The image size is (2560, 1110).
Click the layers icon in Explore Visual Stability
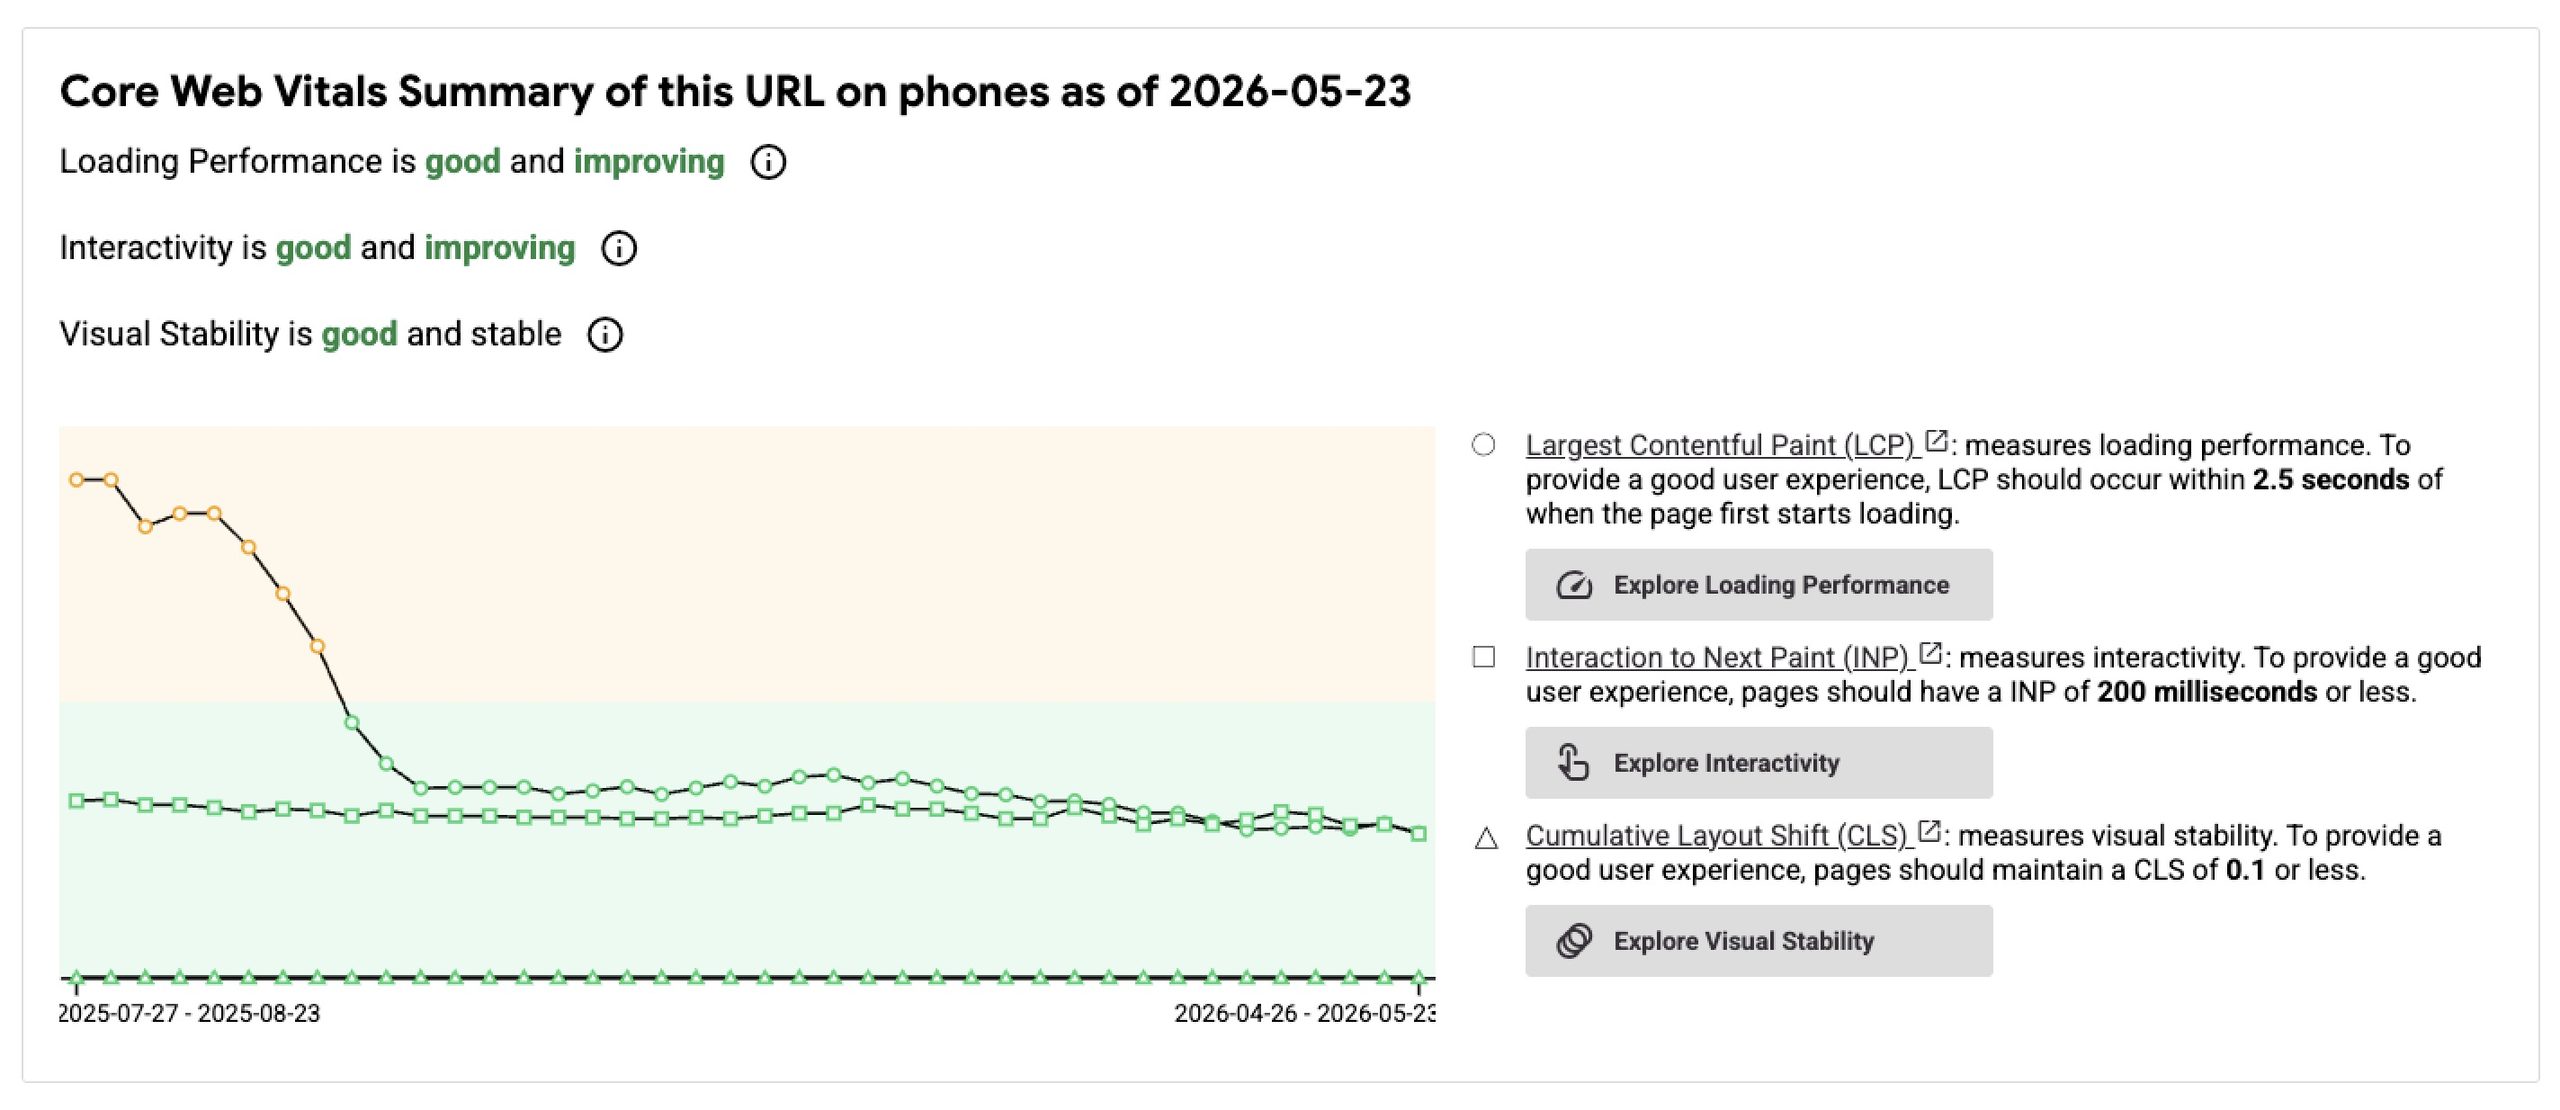click(x=1574, y=941)
